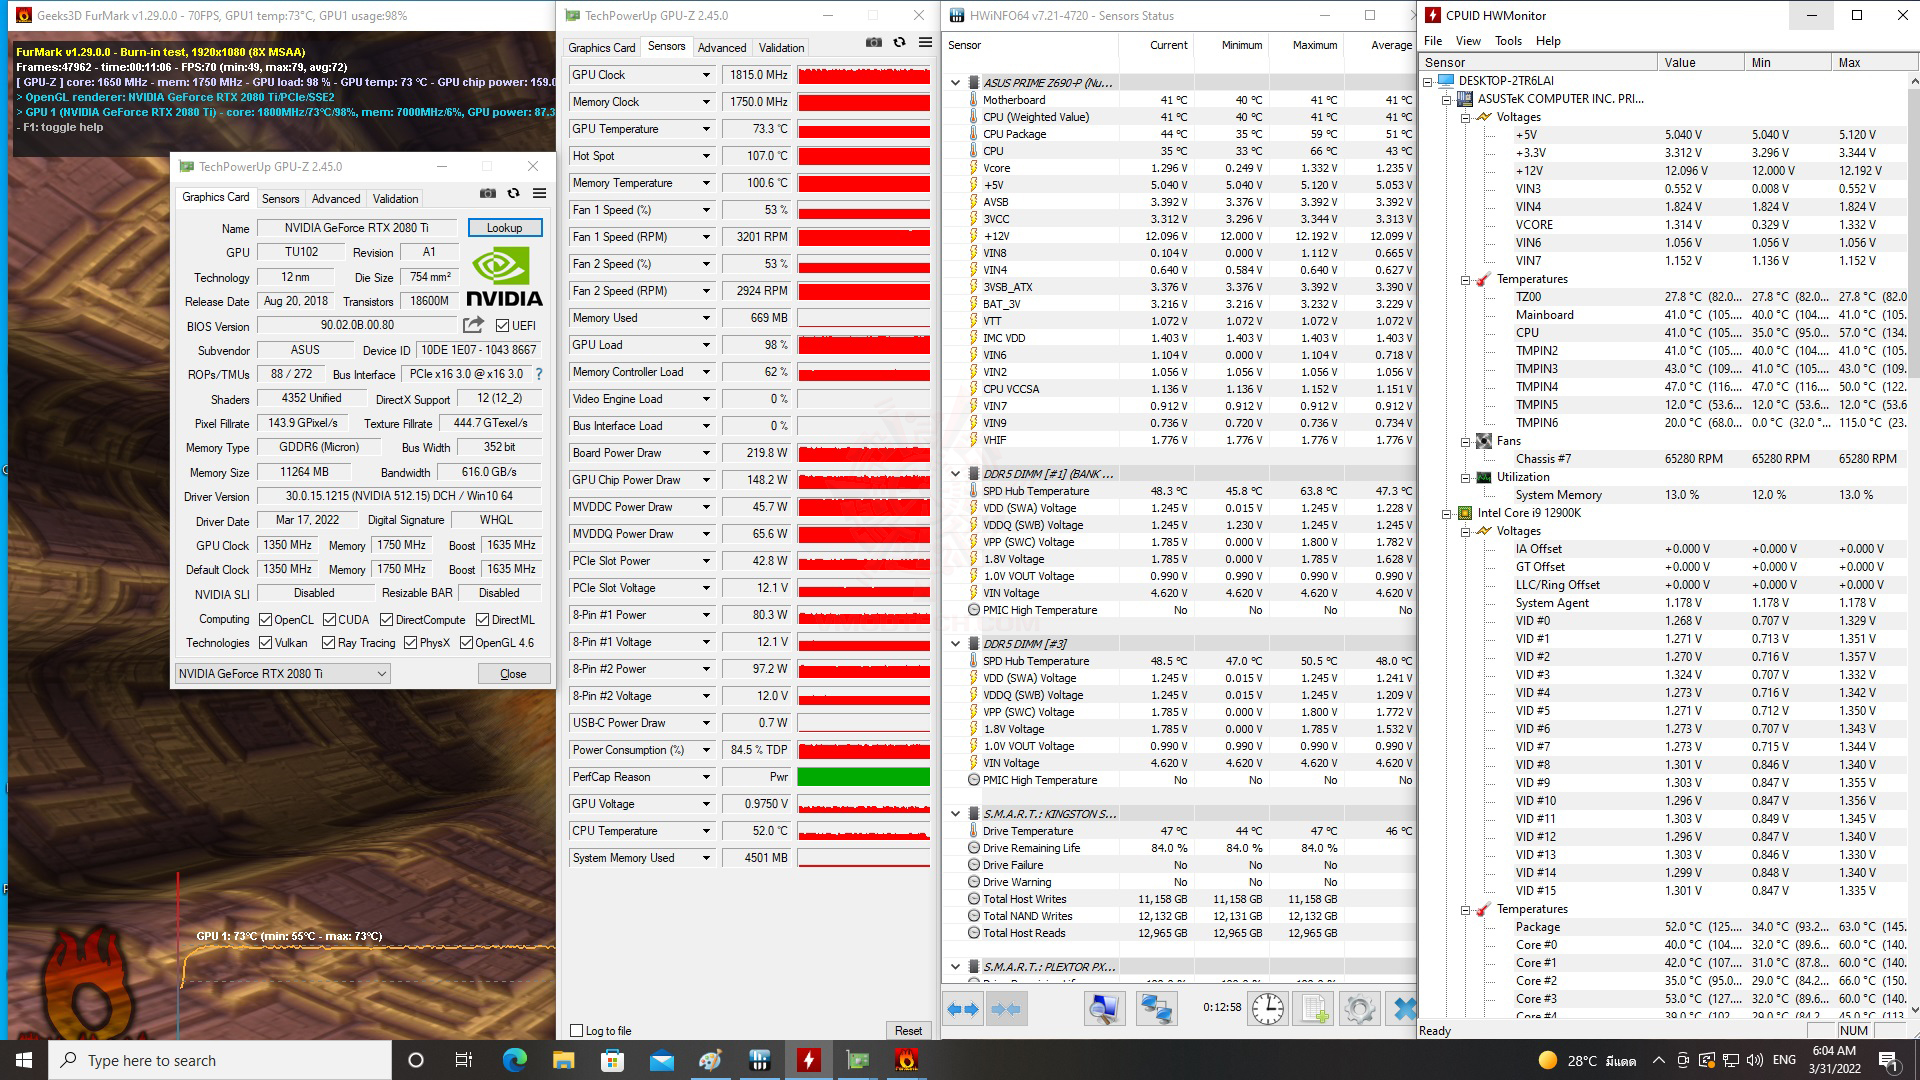Toggle the Log to file checkbox
Image resolution: width=1920 pixels, height=1080 pixels.
(576, 1031)
